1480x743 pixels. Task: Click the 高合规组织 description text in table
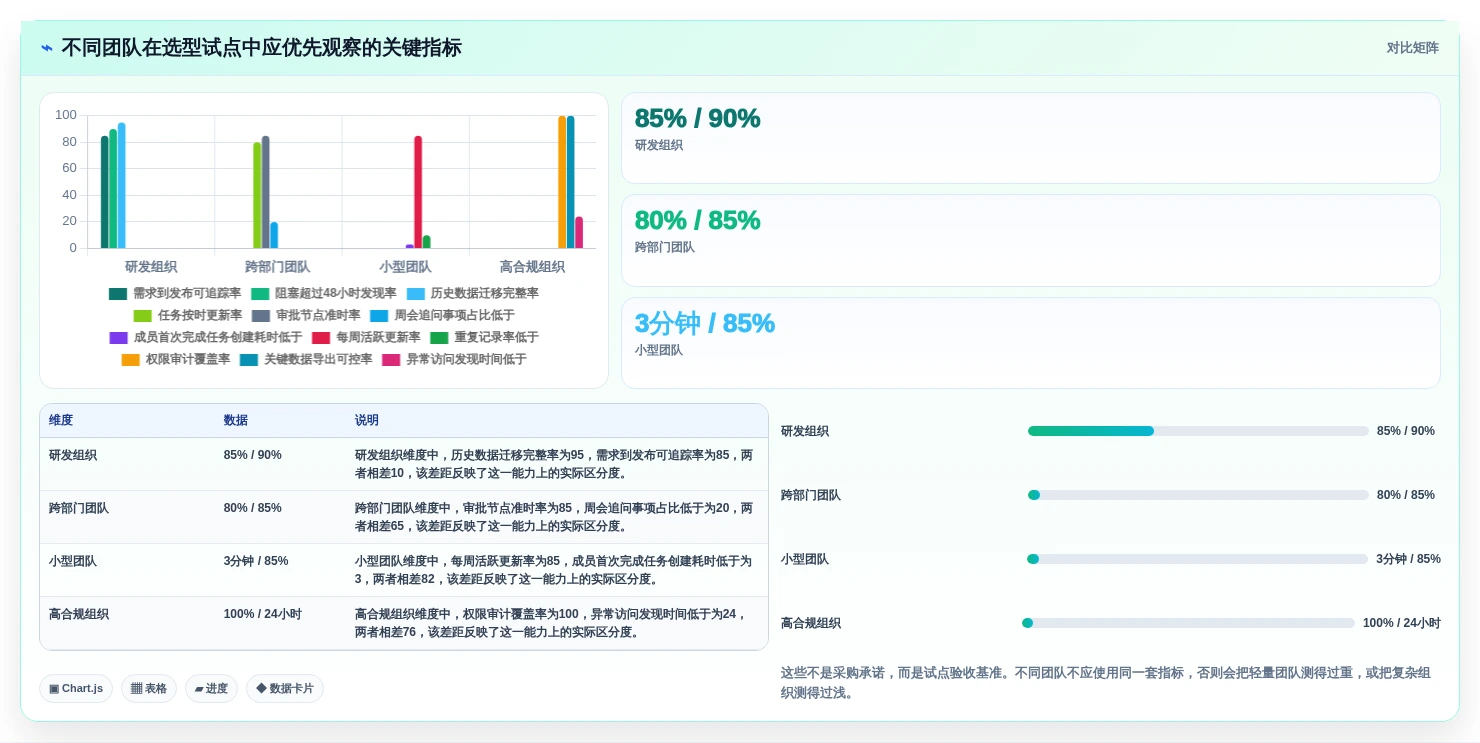(551, 623)
